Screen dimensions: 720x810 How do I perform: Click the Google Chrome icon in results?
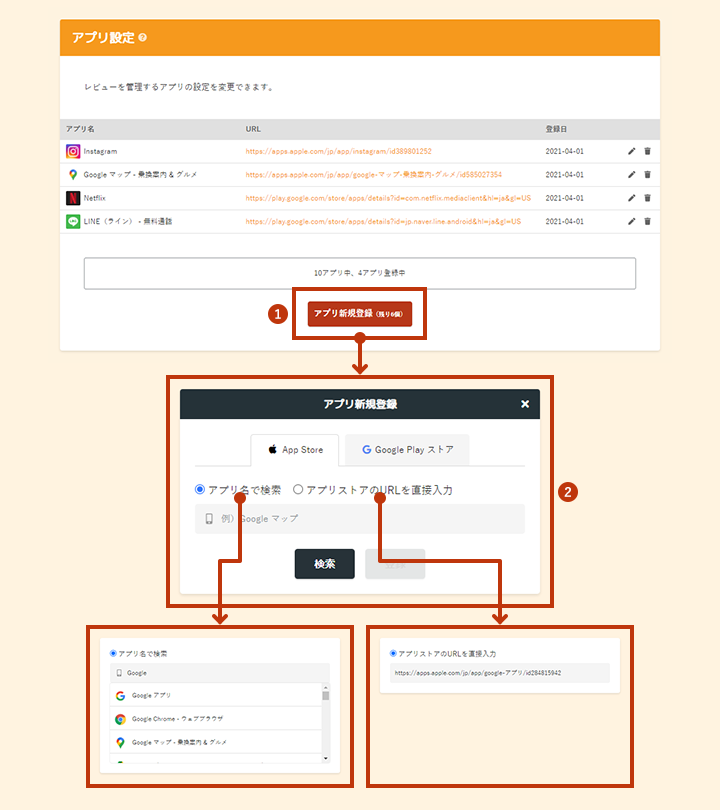click(120, 719)
